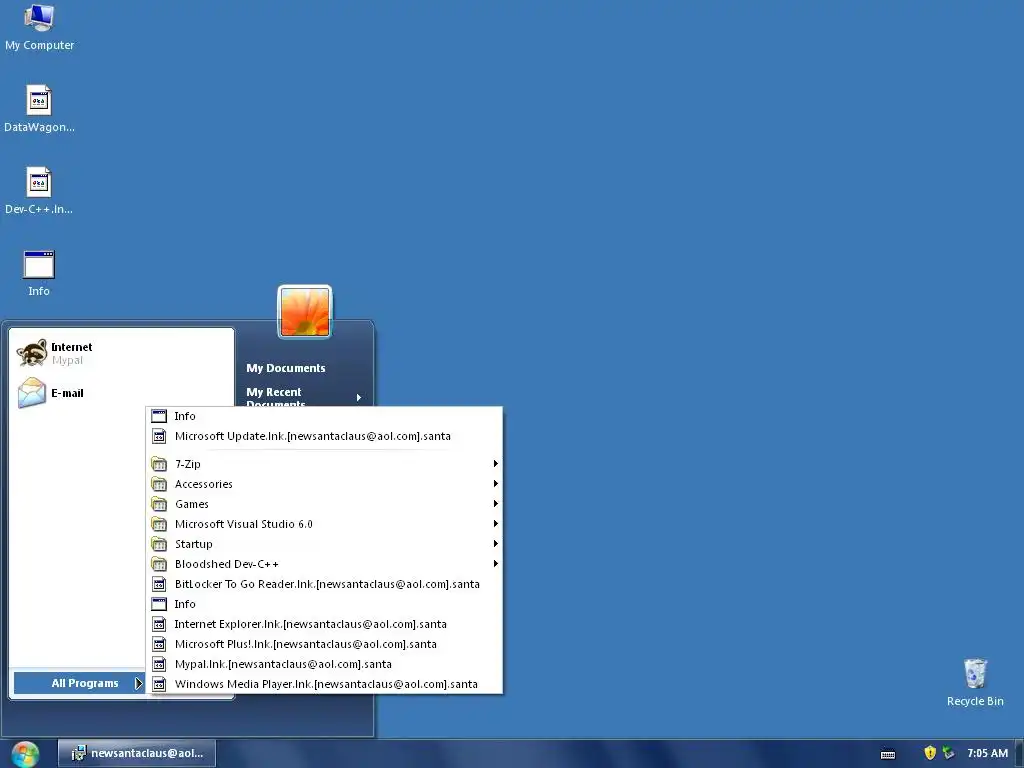
Task: Click the network connection tray icon
Action: click(x=948, y=753)
